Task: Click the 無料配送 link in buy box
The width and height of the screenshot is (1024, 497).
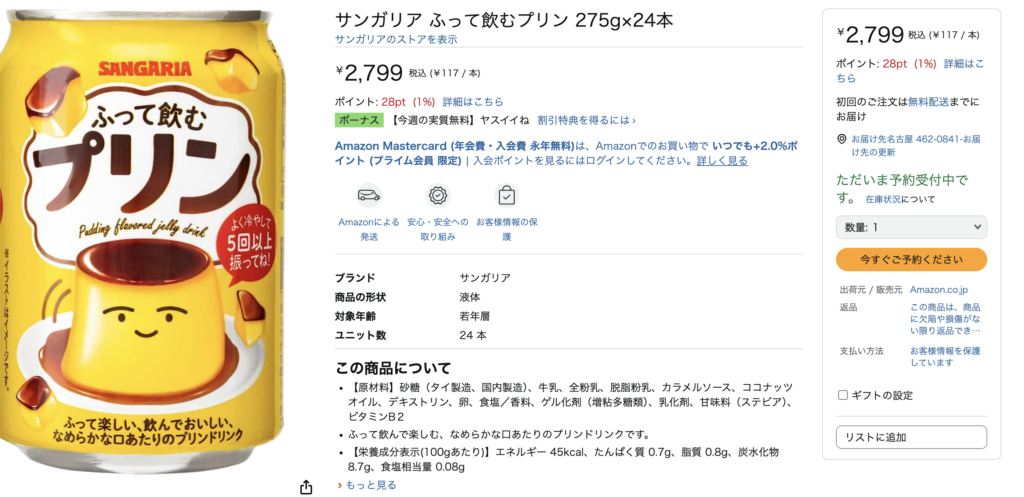Action: click(x=927, y=102)
